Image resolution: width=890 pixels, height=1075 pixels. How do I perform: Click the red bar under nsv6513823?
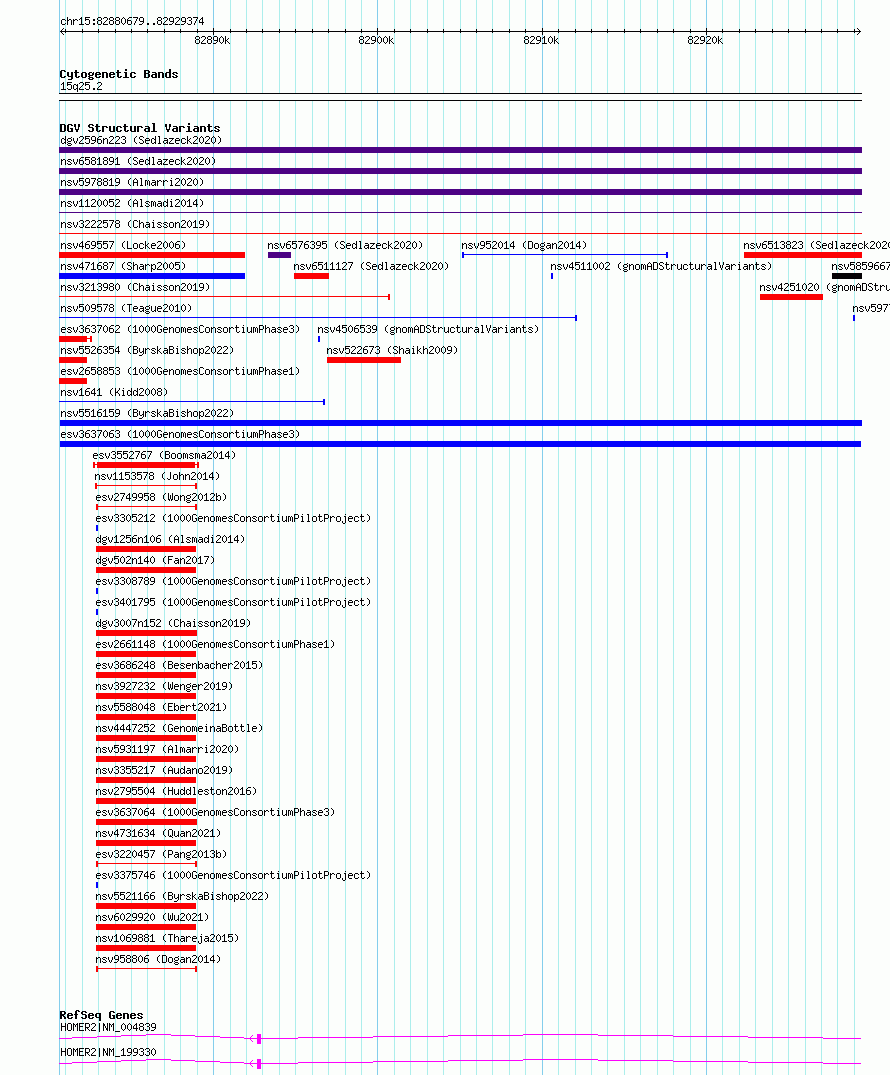[802, 255]
